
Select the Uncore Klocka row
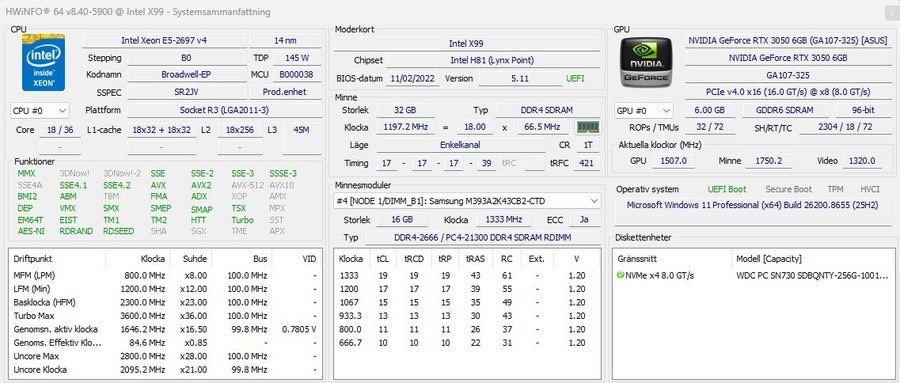click(x=165, y=370)
